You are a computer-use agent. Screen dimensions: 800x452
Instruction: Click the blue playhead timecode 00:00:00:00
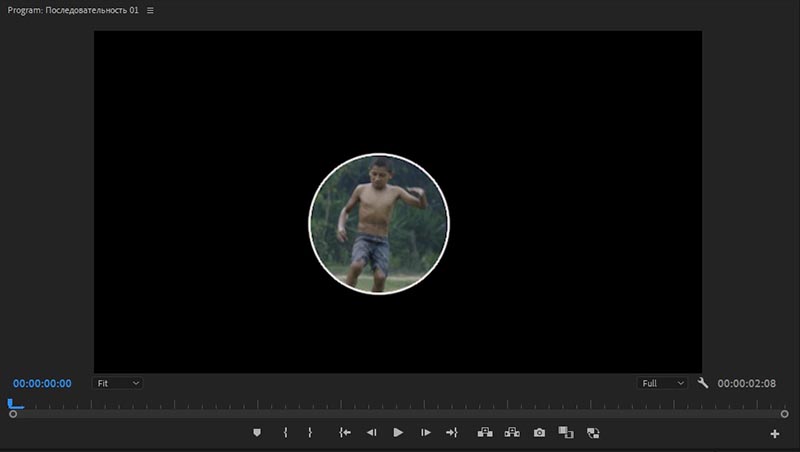pos(42,383)
